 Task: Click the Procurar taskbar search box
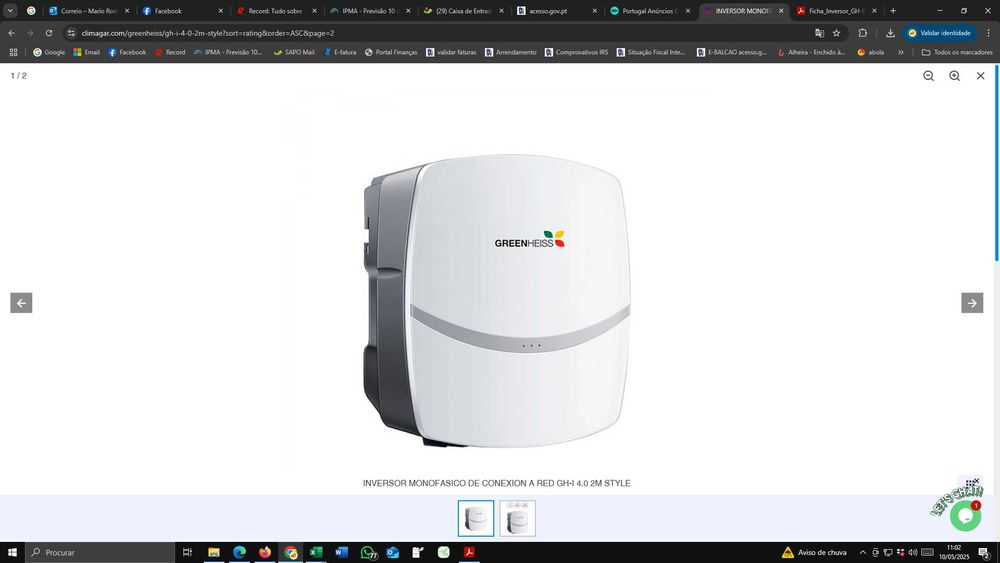click(100, 552)
